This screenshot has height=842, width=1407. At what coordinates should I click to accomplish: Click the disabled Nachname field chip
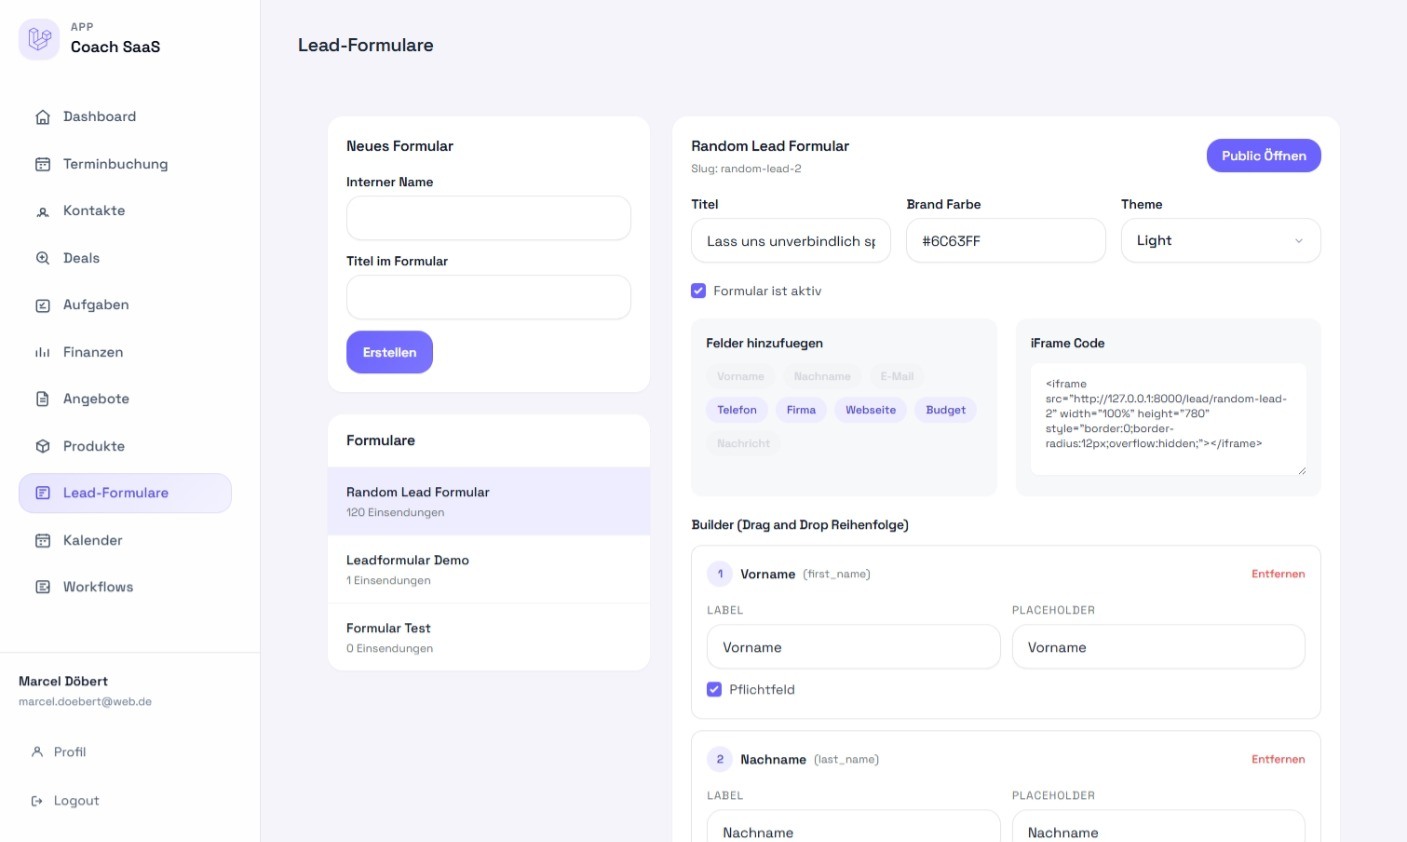click(x=822, y=376)
